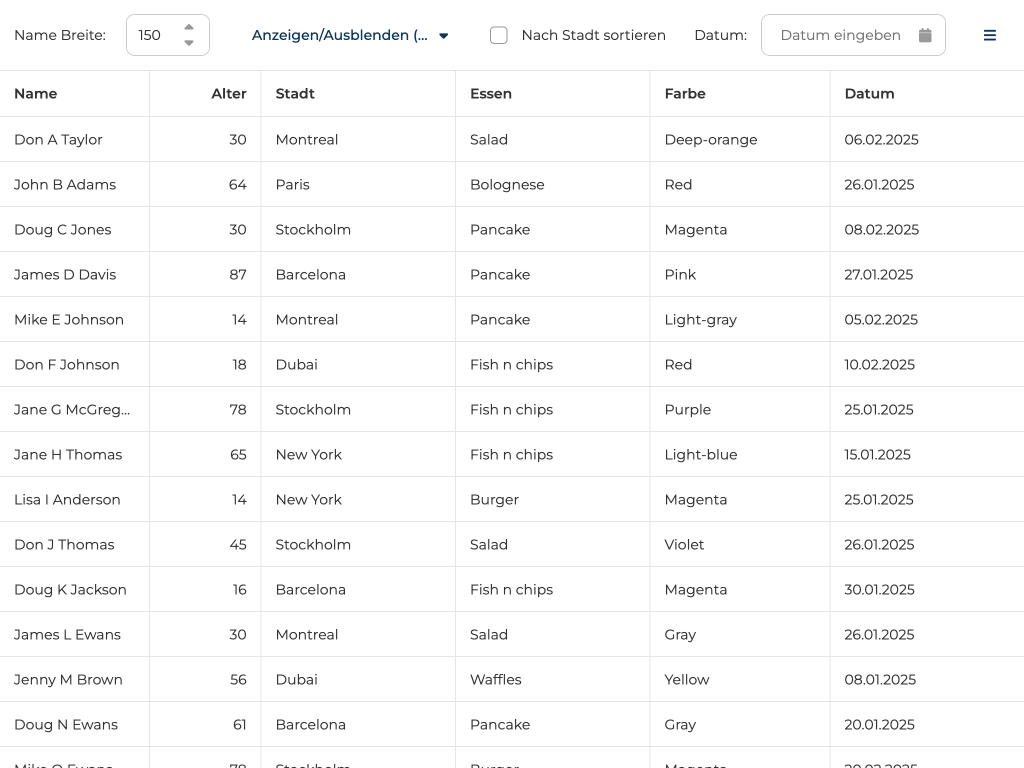Click into the Datum eingeben field

[840, 35]
